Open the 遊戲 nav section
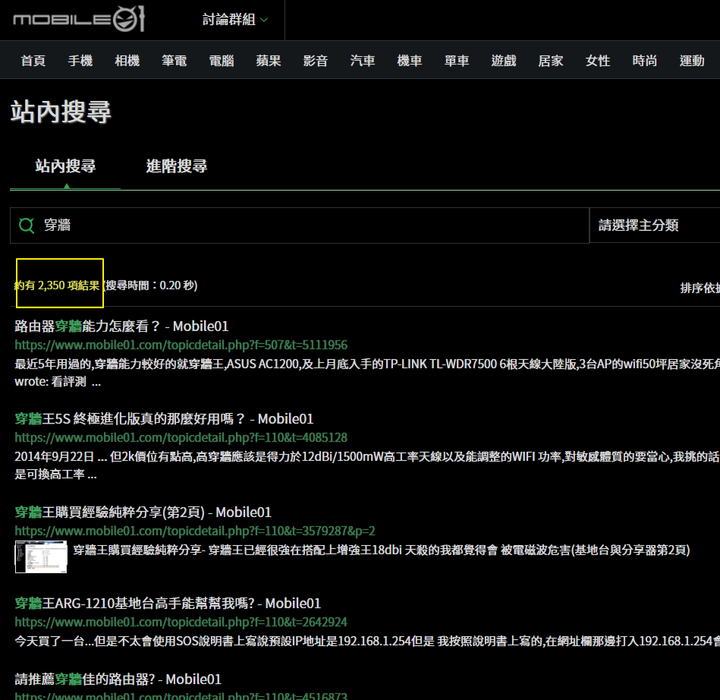720x700 pixels. (x=504, y=60)
